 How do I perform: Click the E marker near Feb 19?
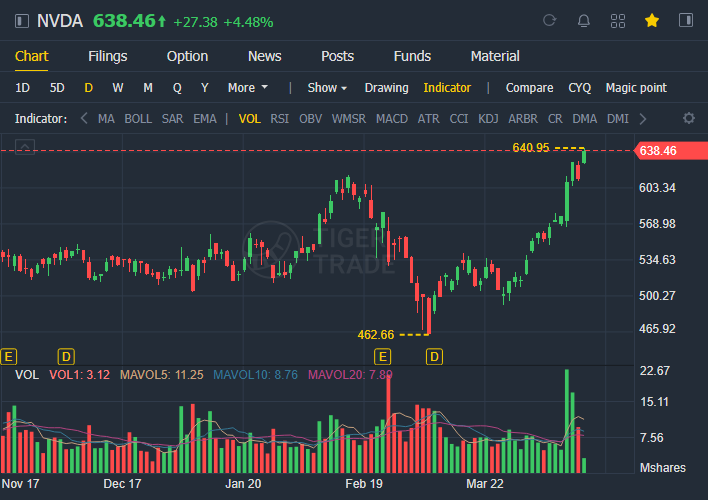tap(382, 357)
